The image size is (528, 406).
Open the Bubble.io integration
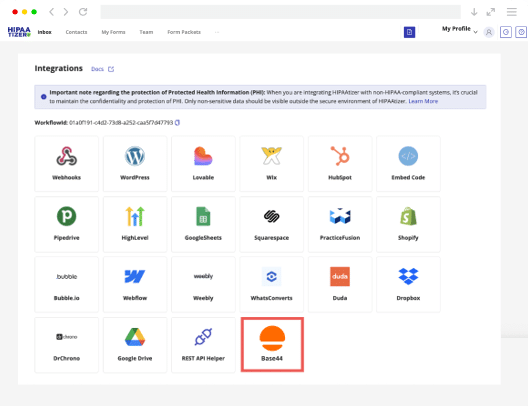tap(67, 284)
